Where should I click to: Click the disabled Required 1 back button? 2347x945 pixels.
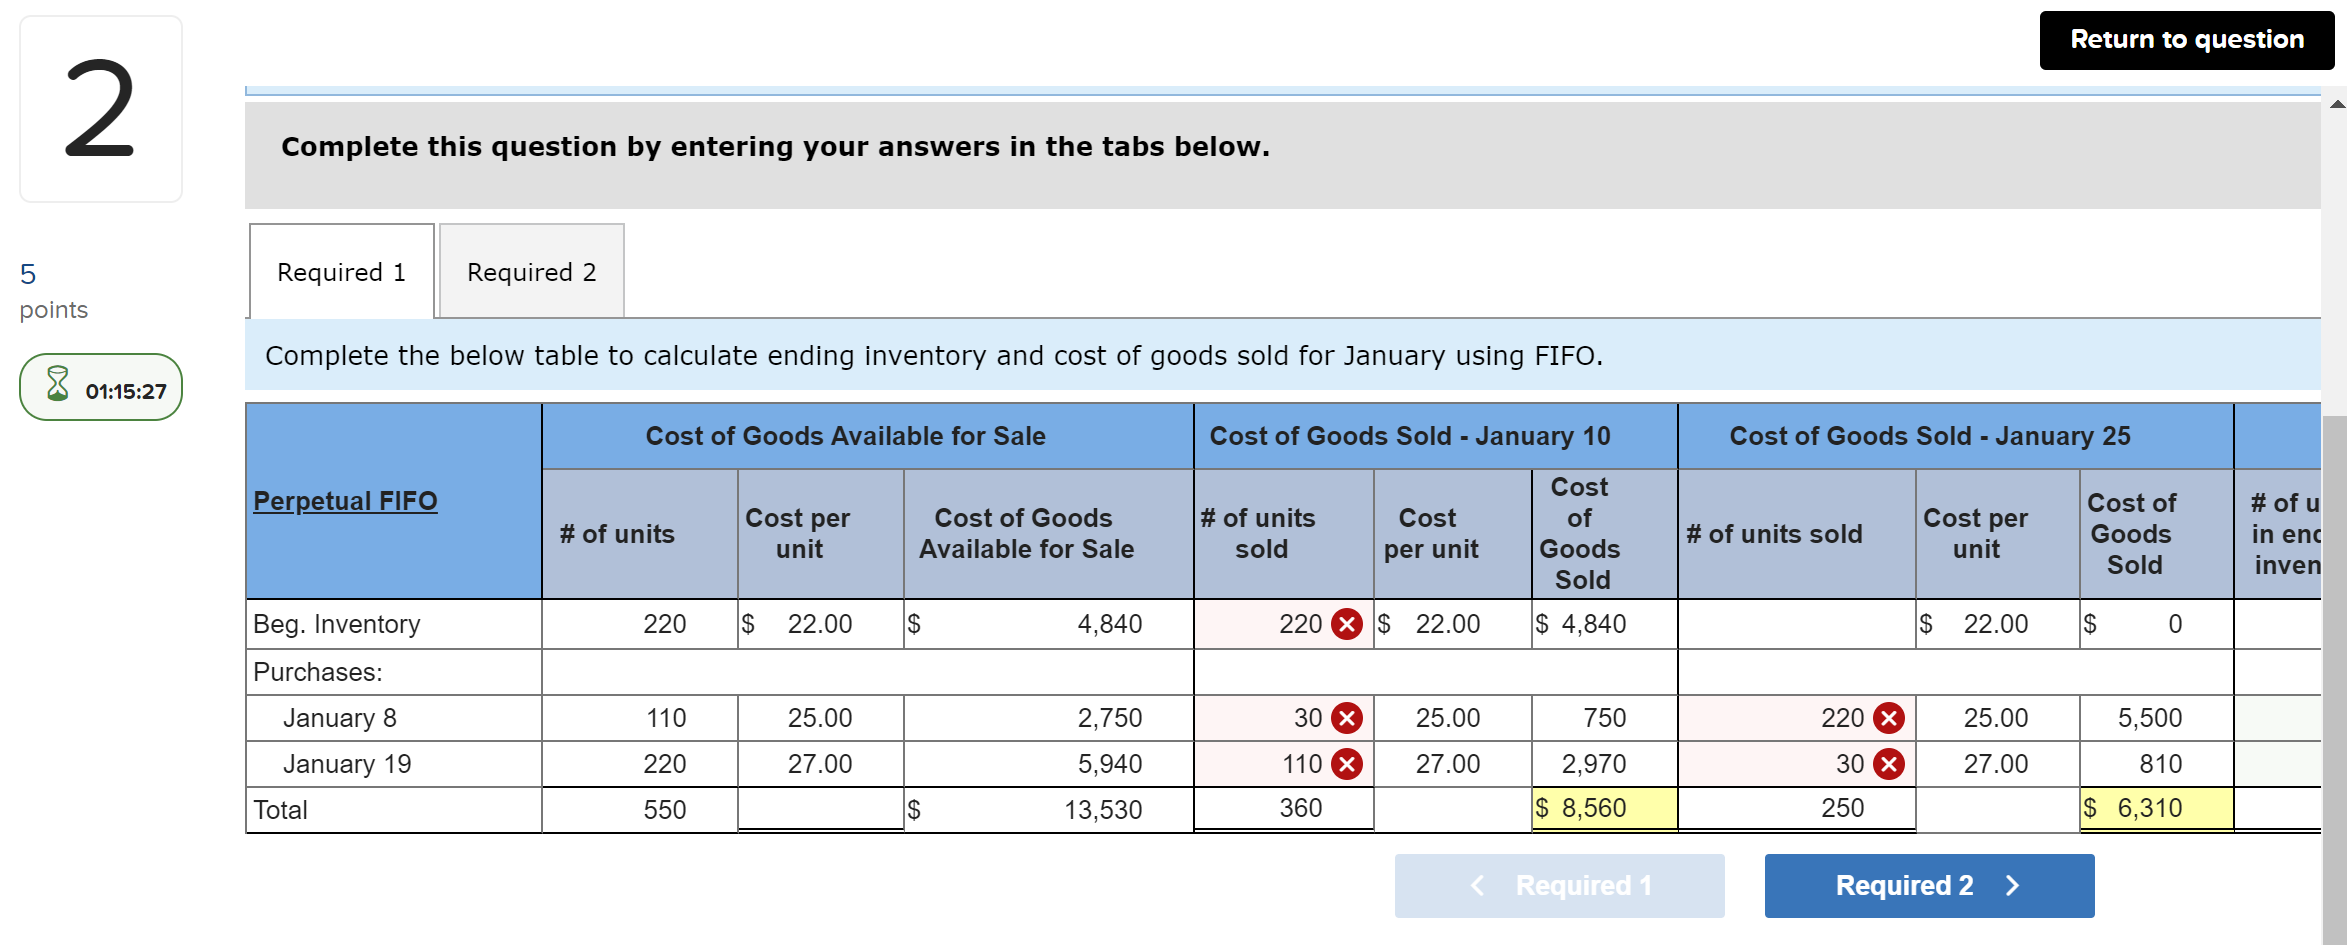click(1558, 885)
